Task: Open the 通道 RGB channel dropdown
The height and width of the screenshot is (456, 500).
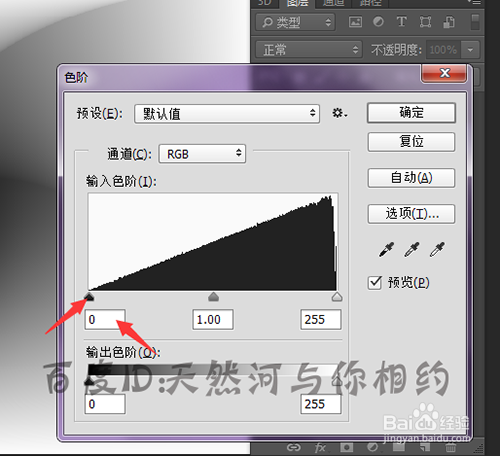Action: pos(202,154)
